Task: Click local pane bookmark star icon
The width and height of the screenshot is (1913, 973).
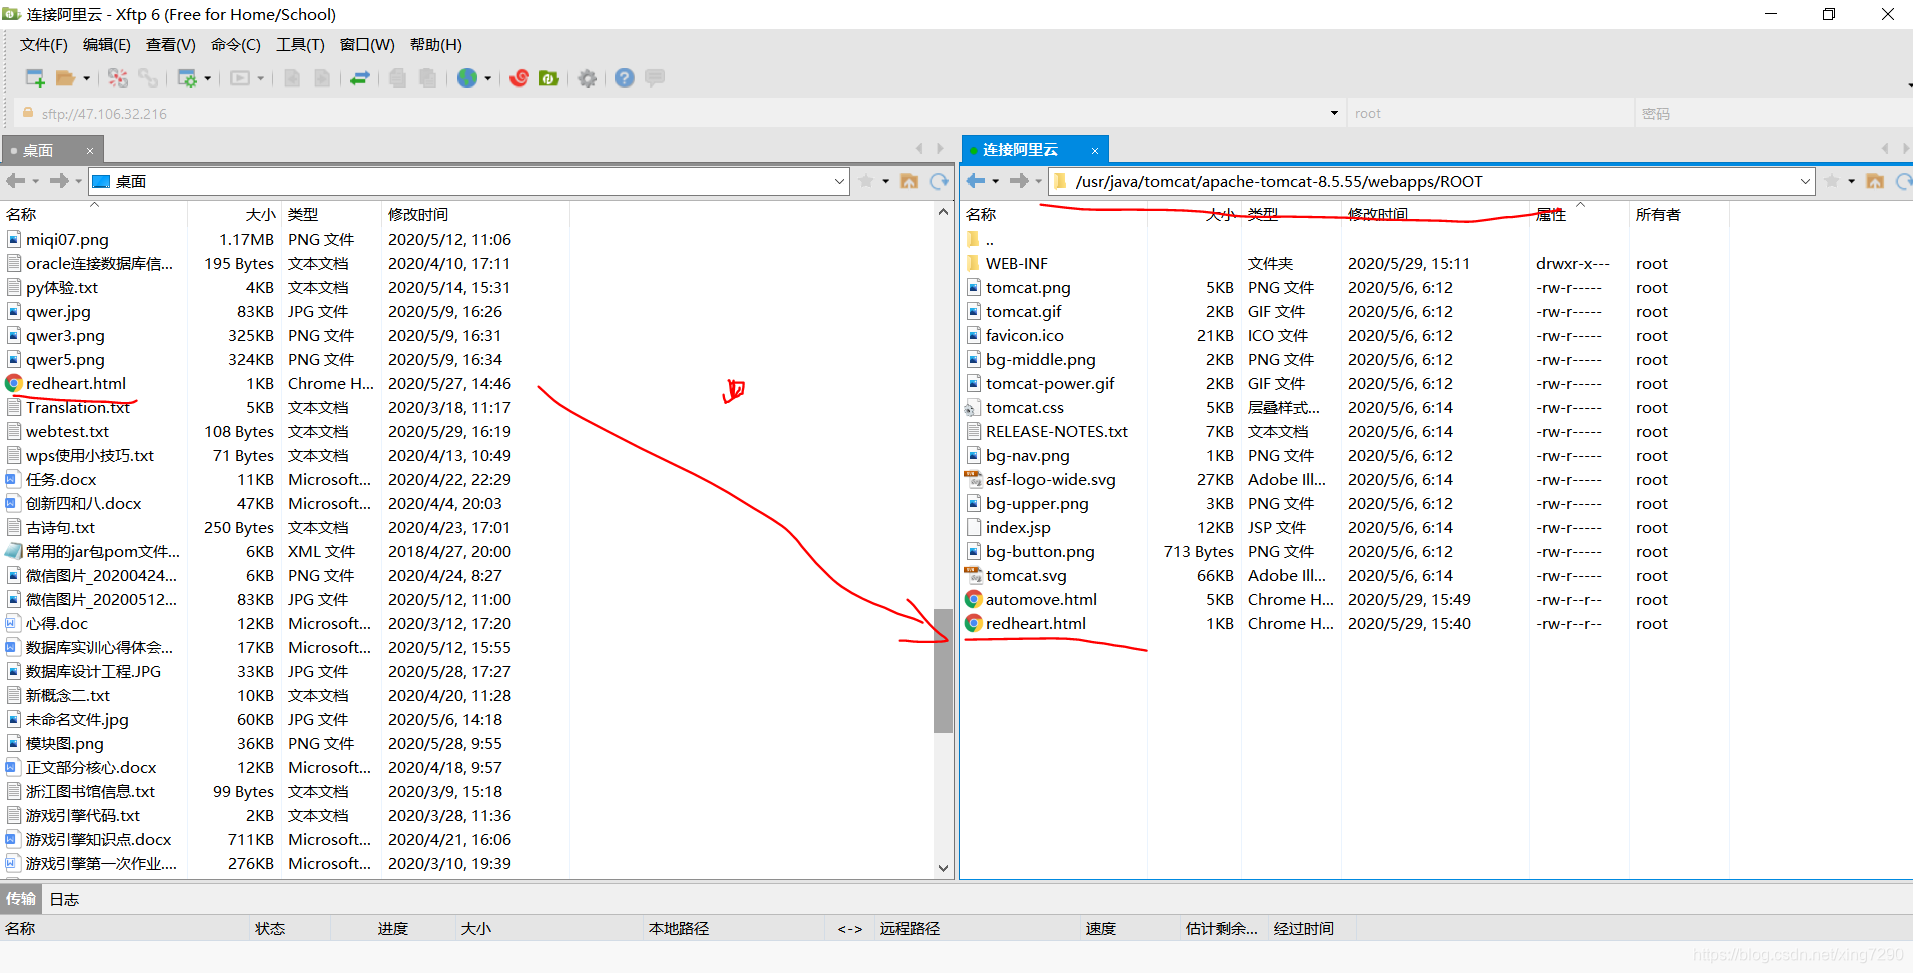Action: tap(866, 181)
